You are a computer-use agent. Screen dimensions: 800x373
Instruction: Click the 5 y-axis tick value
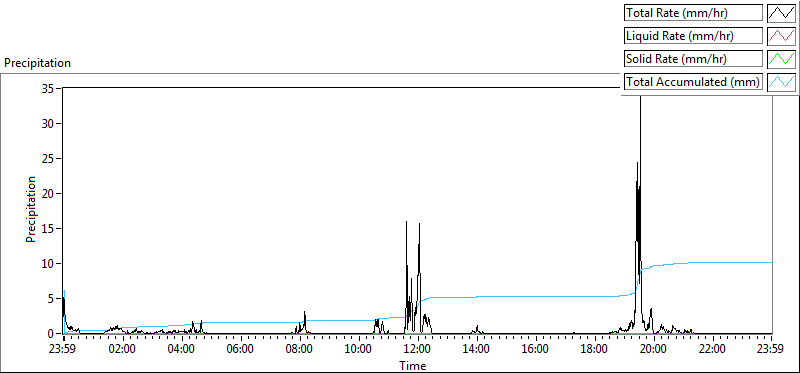click(x=52, y=299)
